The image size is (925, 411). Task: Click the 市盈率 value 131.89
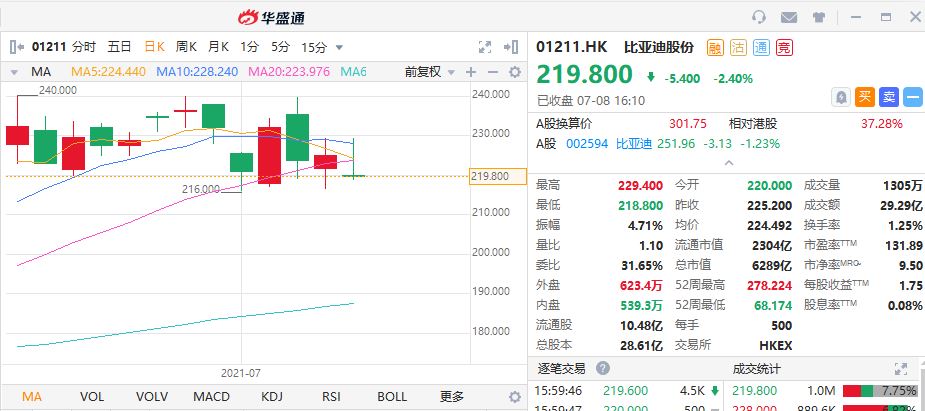(905, 245)
